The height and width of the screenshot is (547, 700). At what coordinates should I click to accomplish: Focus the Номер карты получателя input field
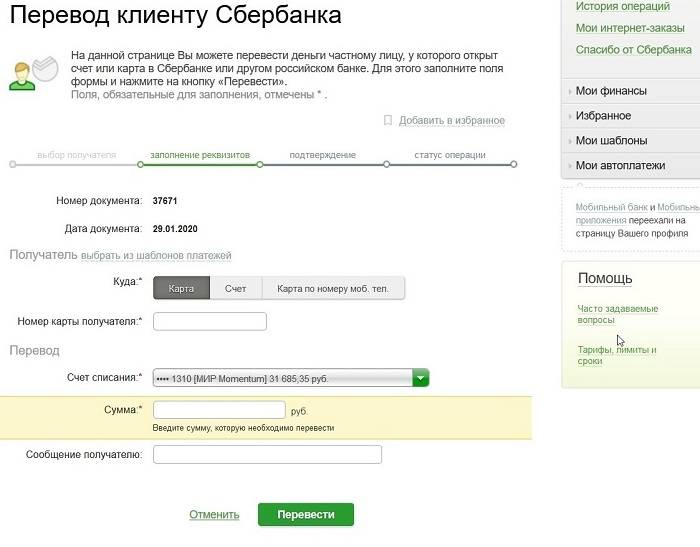coord(210,322)
